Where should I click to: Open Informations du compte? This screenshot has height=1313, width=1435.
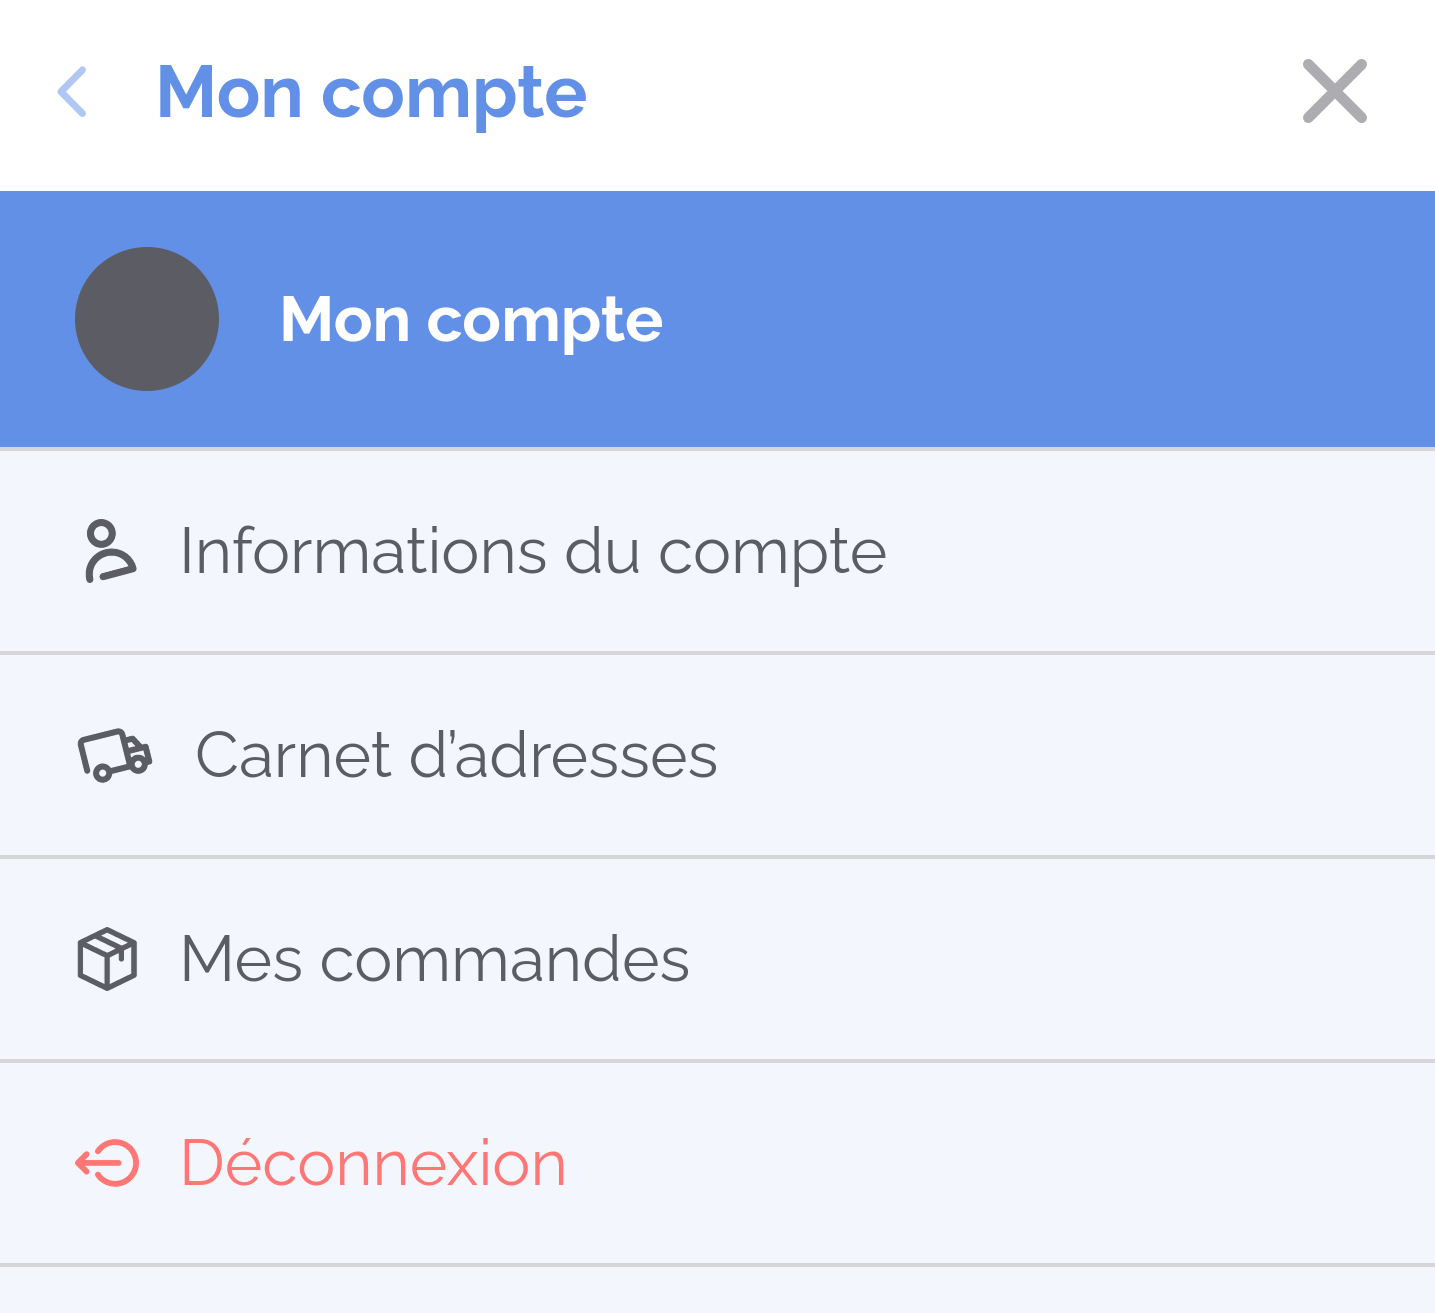(x=532, y=550)
